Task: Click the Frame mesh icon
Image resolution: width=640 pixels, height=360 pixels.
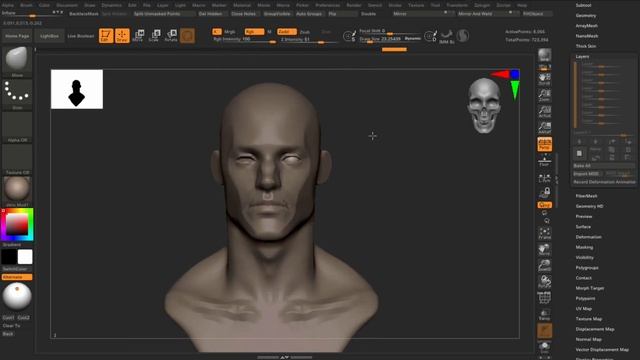Action: tap(544, 234)
